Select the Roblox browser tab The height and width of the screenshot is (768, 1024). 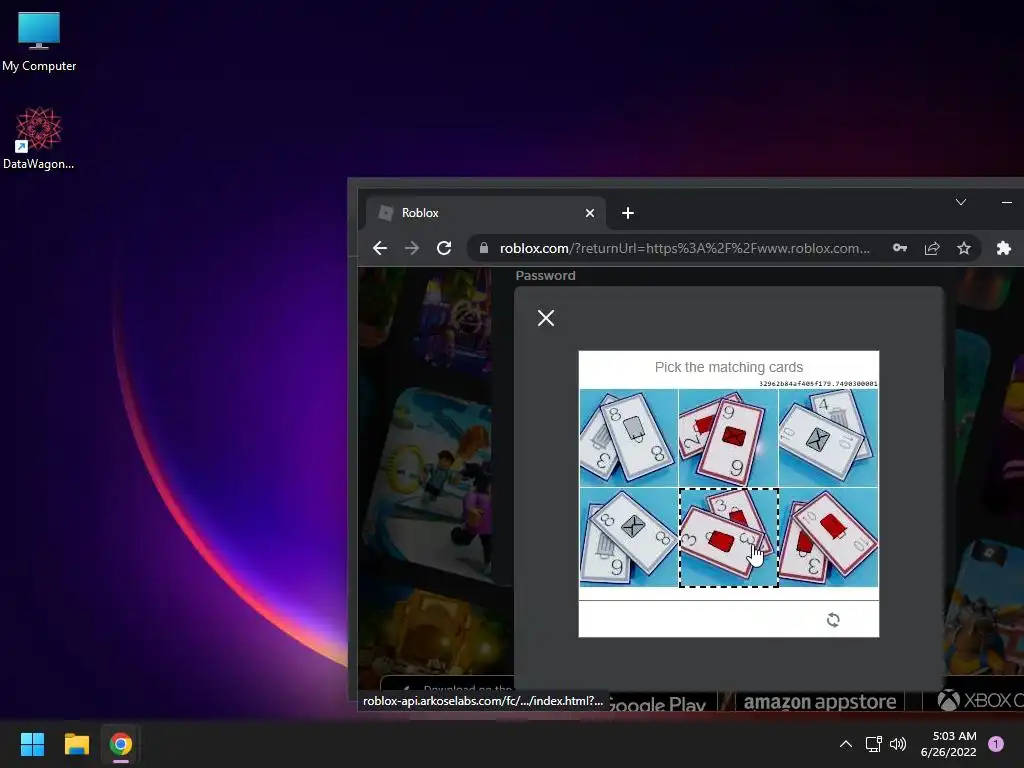click(x=485, y=213)
